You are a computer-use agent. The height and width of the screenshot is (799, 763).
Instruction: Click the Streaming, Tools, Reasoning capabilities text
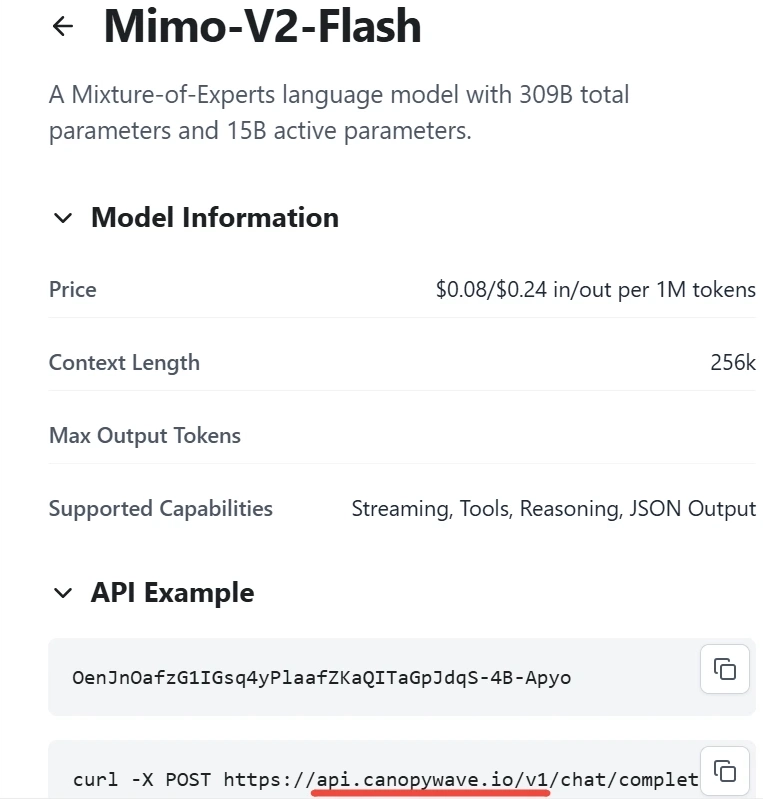553,509
